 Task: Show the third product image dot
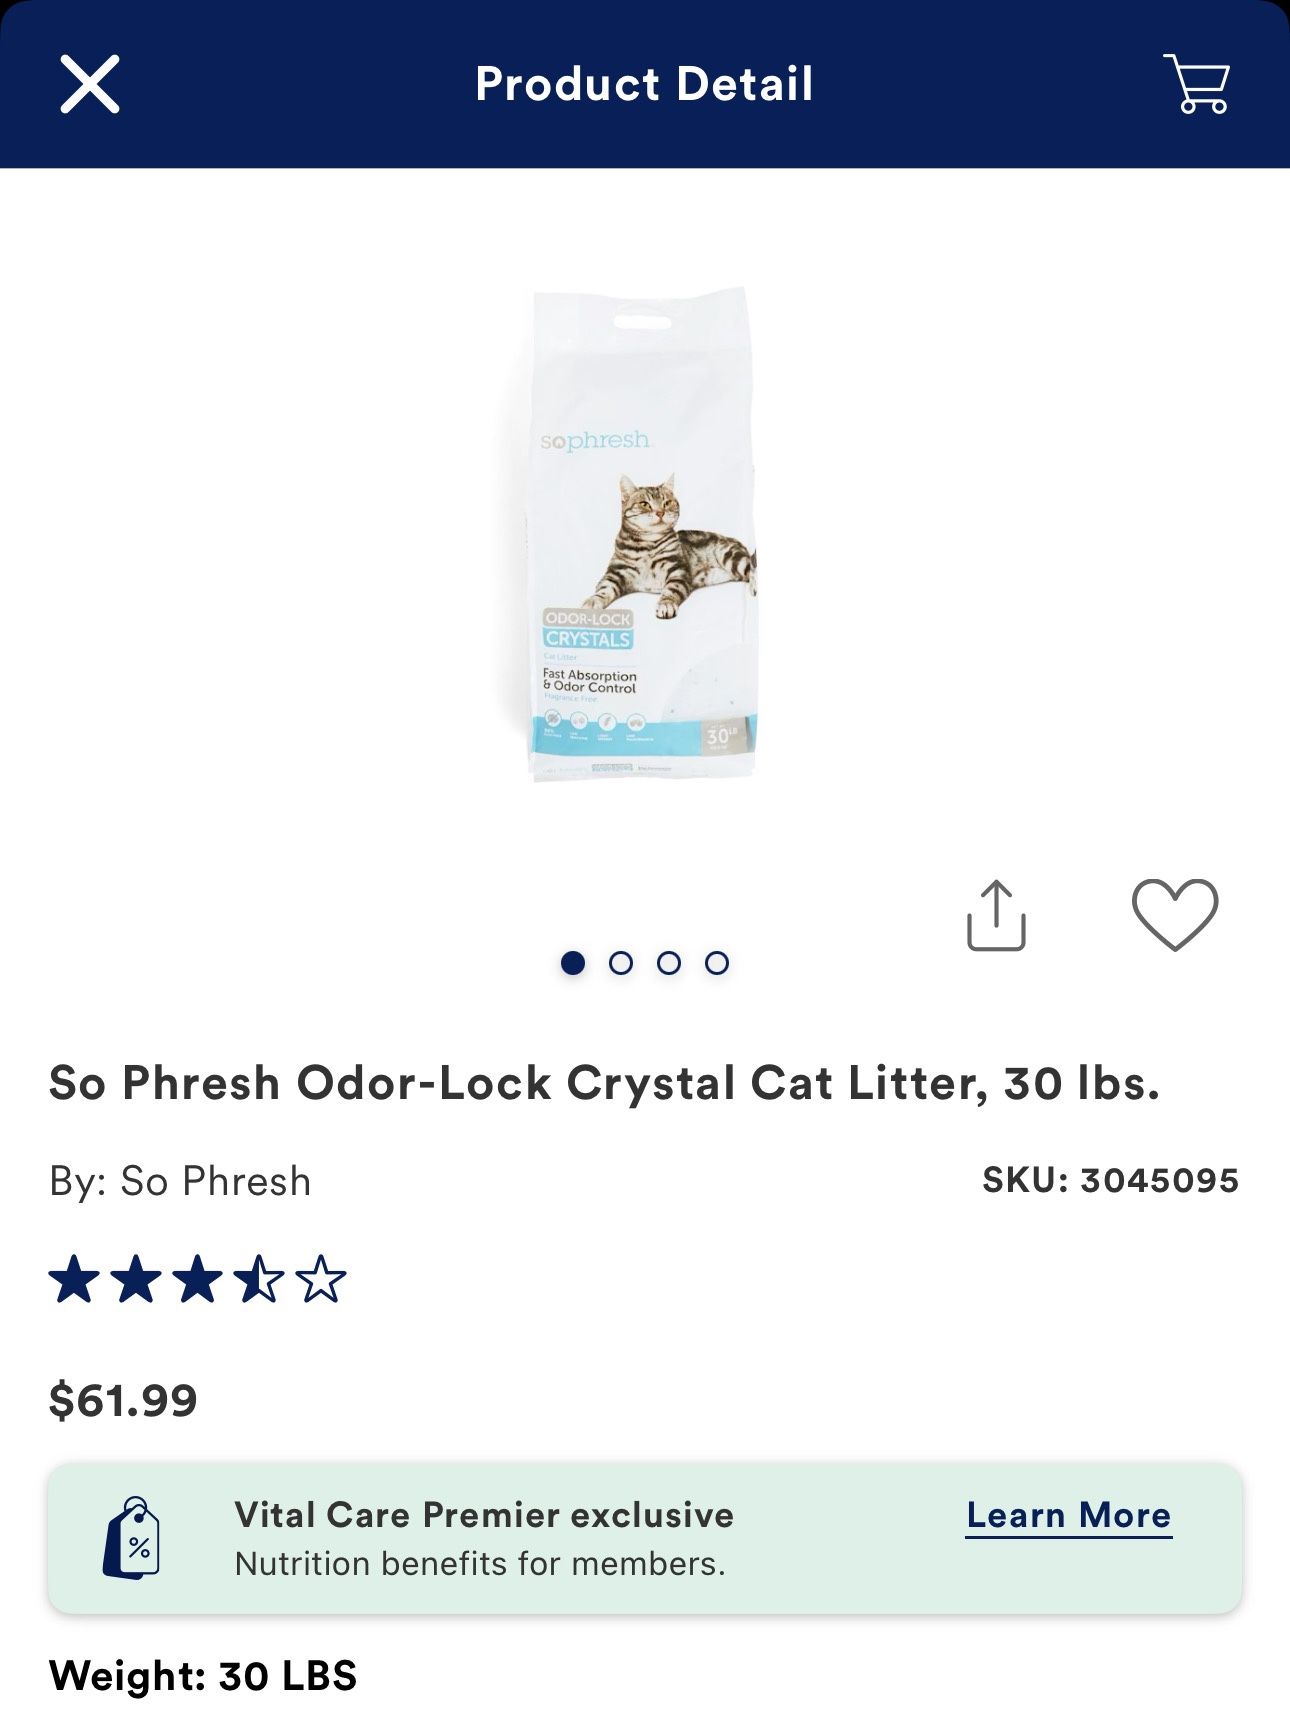669,963
